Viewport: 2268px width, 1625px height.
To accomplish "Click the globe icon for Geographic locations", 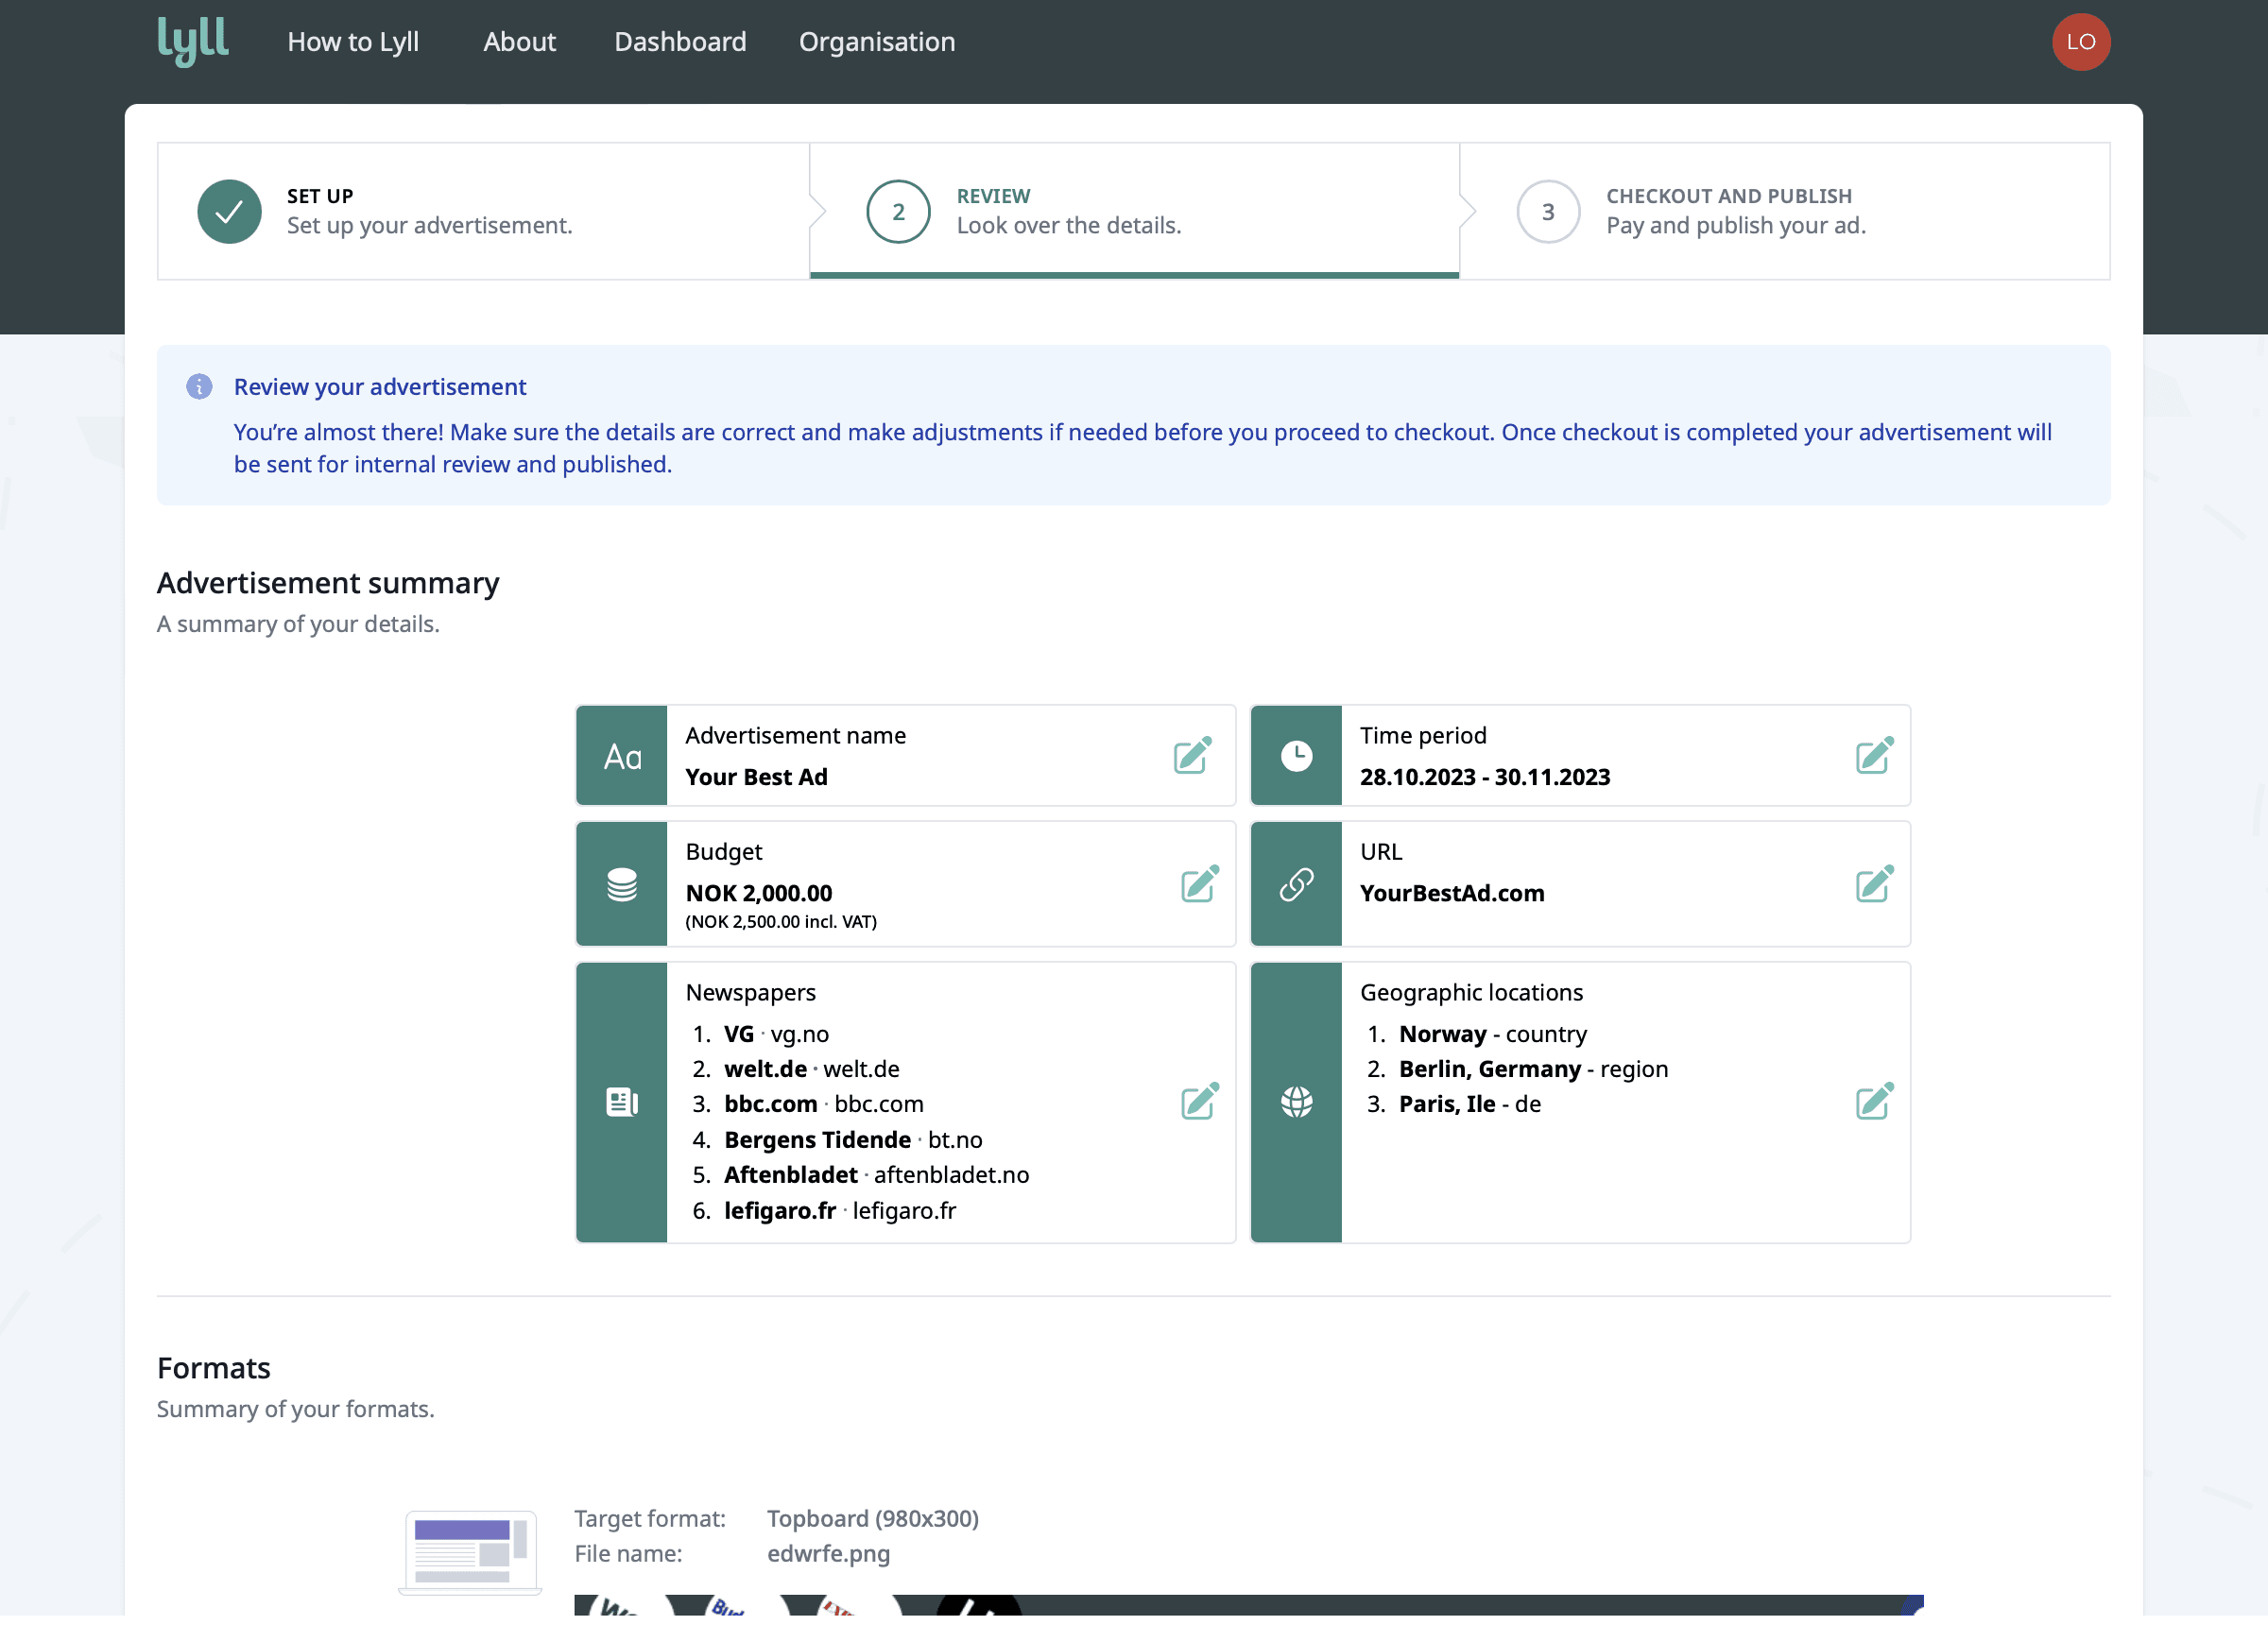I will coord(1296,1102).
